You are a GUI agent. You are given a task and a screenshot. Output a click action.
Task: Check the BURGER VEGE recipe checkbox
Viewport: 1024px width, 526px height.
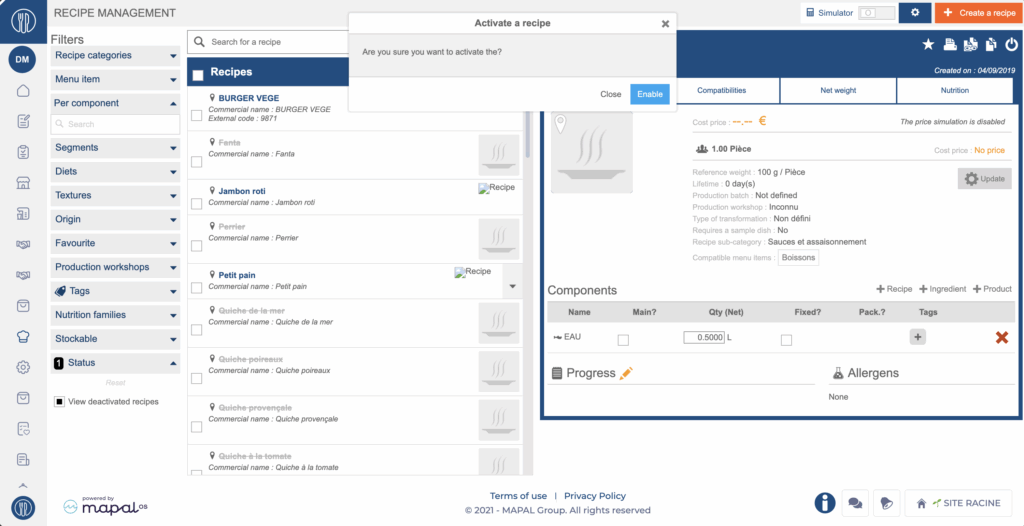196,116
